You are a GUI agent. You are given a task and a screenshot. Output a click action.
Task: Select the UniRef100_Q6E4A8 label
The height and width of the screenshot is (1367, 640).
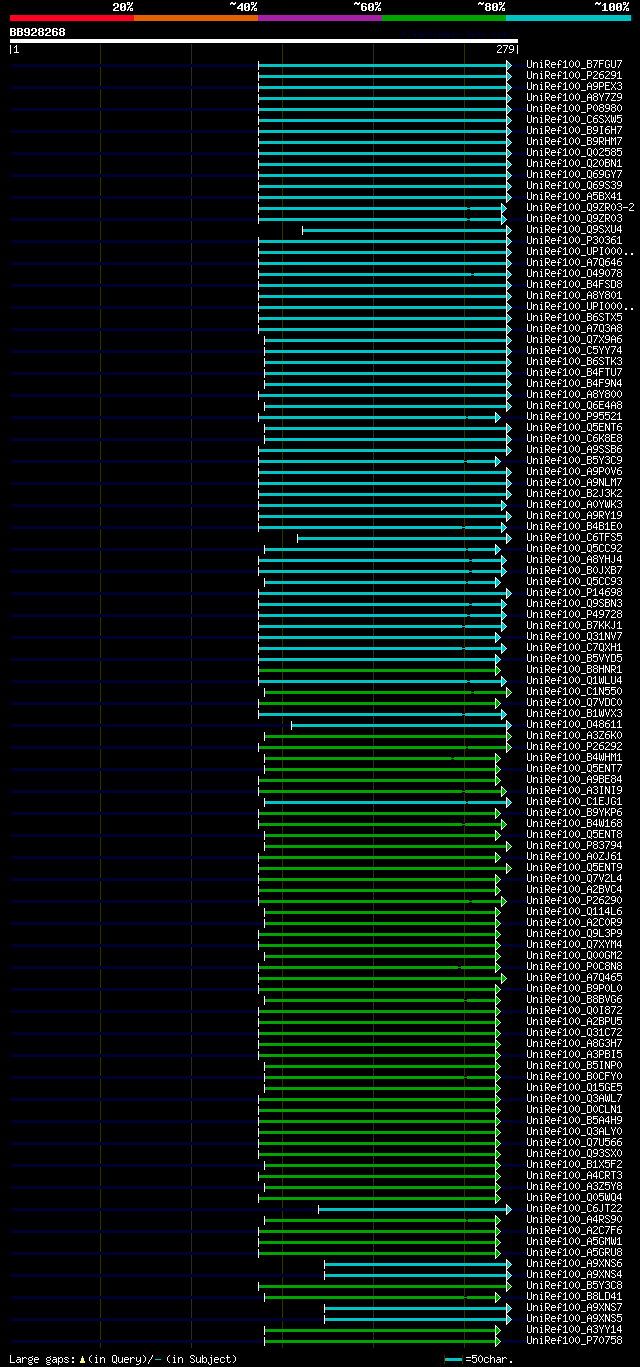click(574, 405)
